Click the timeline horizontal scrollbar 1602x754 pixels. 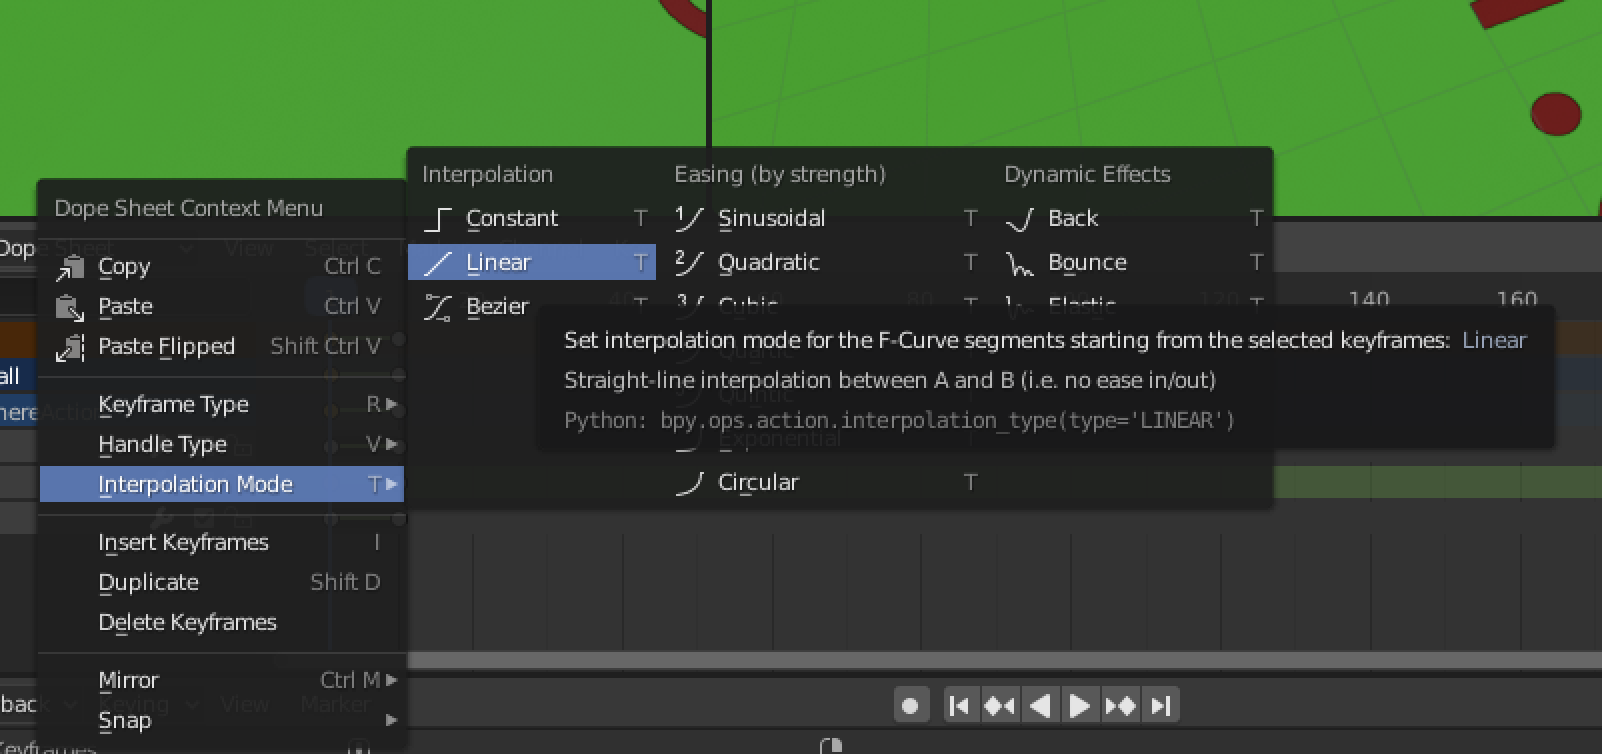(x=1004, y=660)
